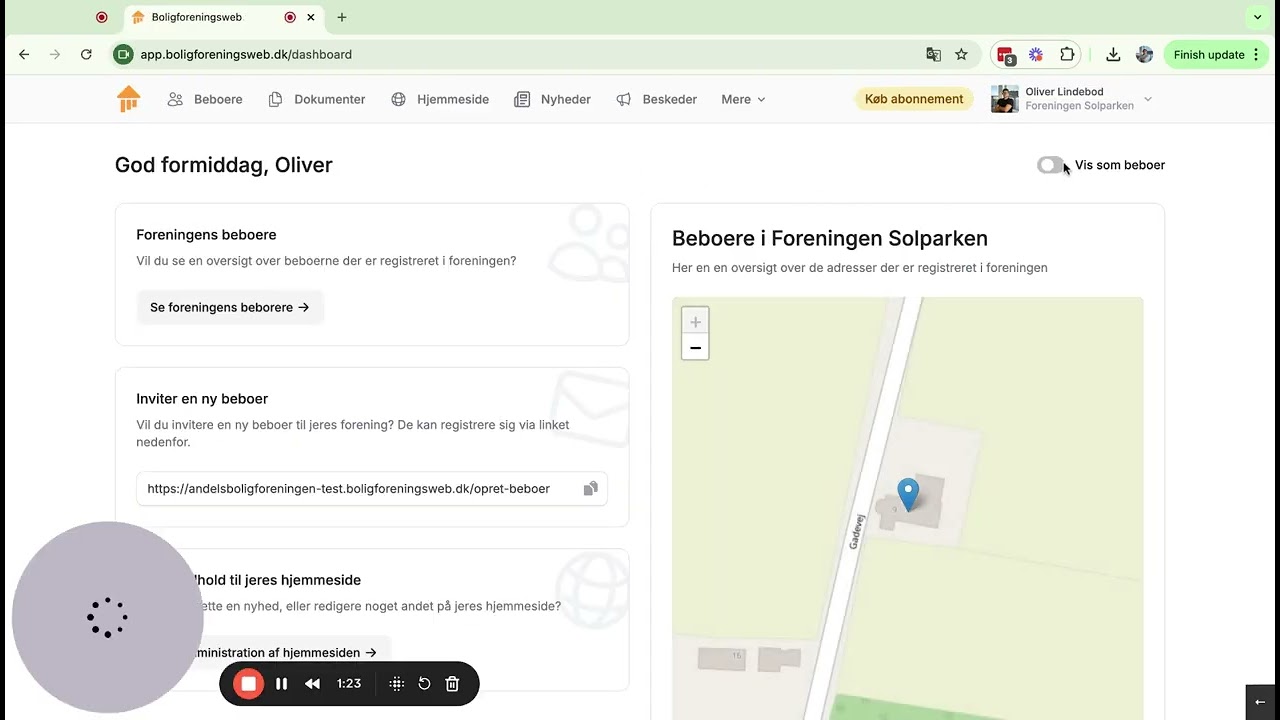Image resolution: width=1280 pixels, height=720 pixels.
Task: Click the Inviter en ny beboer heading
Action: 202,398
